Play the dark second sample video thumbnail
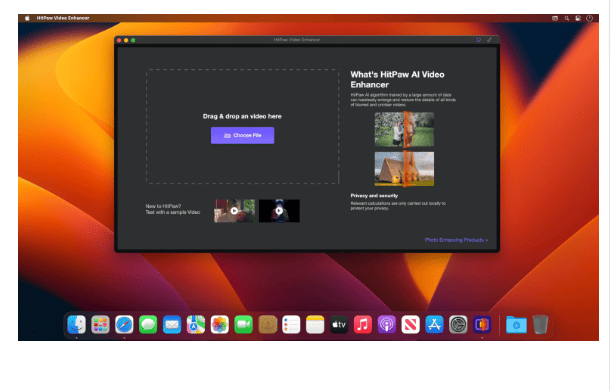The image size is (611, 391). pos(279,211)
